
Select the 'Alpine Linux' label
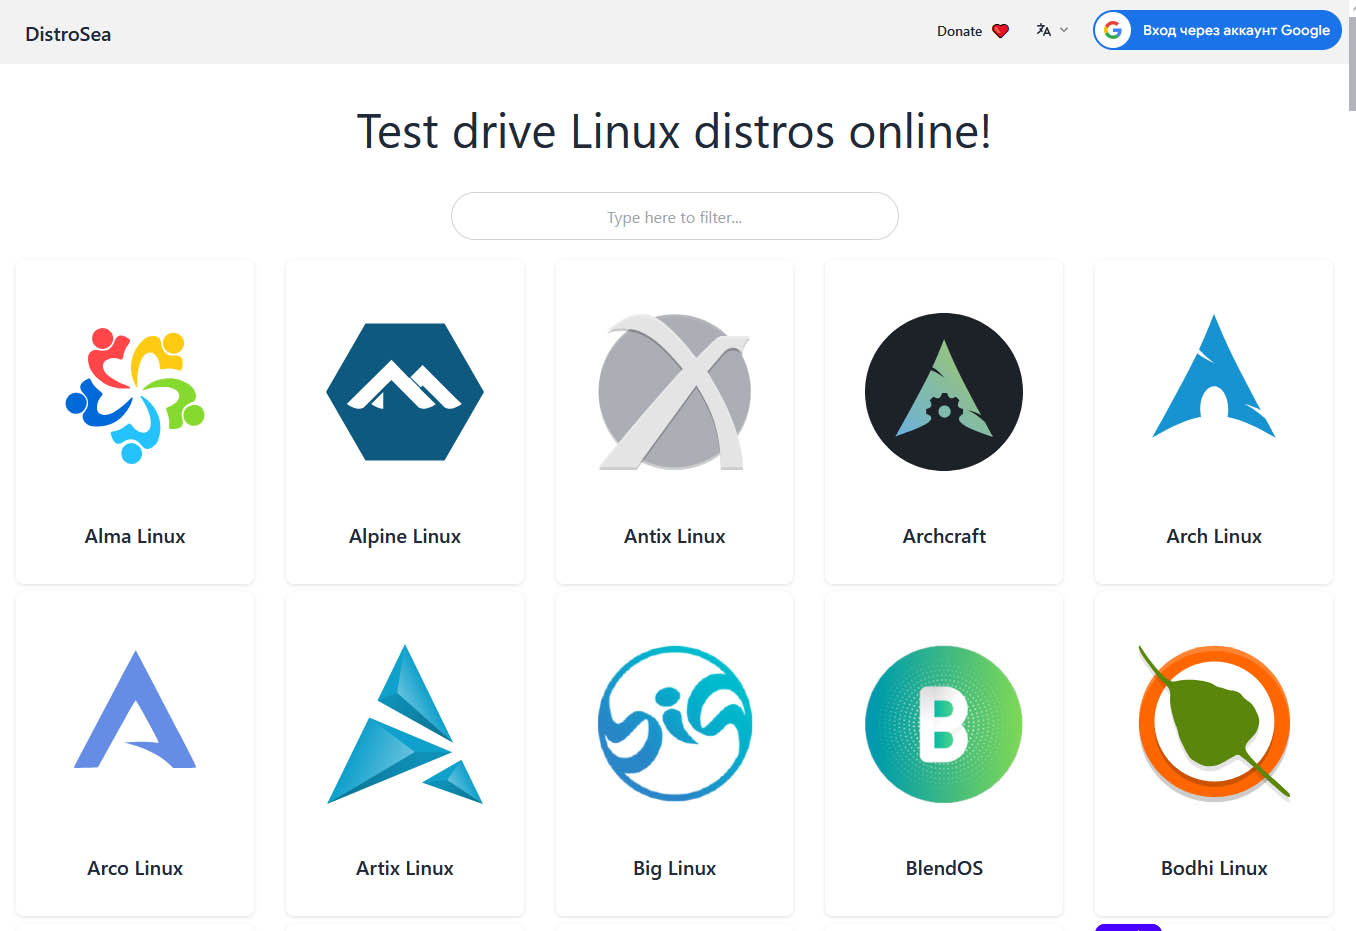click(x=405, y=537)
